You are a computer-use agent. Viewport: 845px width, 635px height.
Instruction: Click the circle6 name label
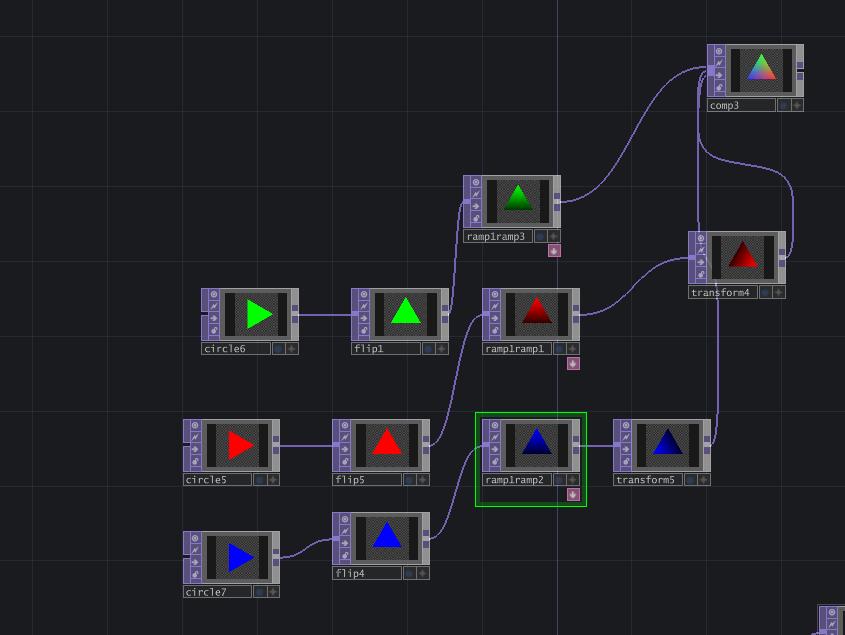(x=236, y=349)
